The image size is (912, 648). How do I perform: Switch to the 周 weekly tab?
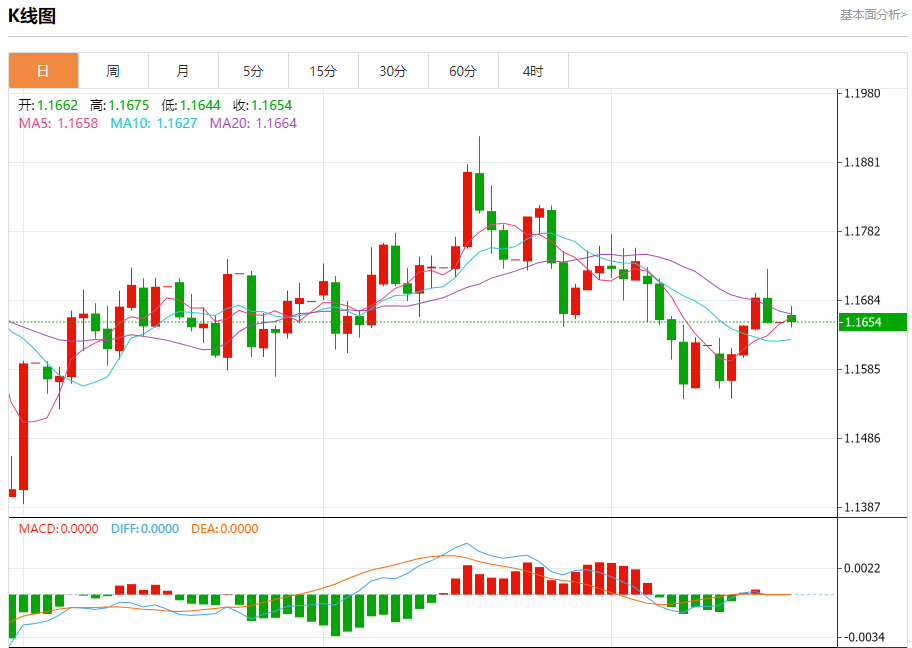tap(113, 71)
